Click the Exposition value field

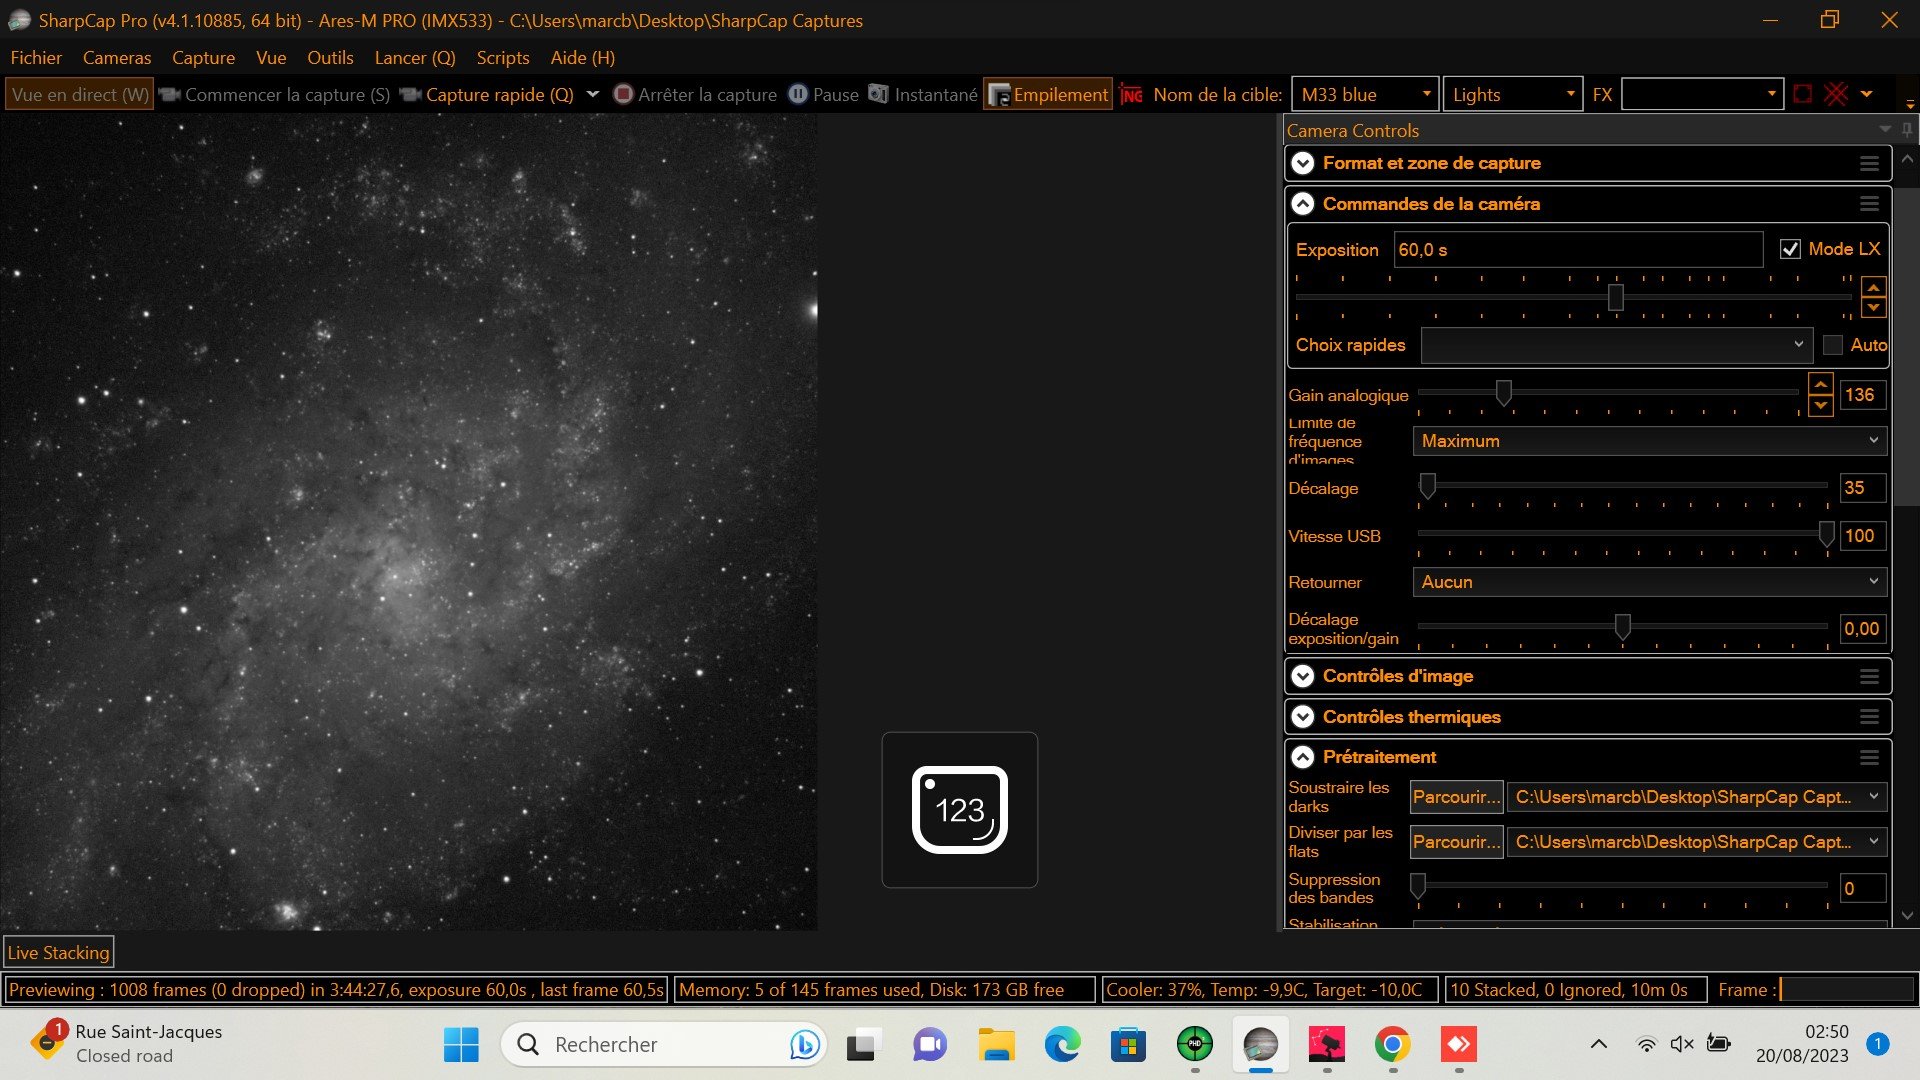tap(1578, 249)
